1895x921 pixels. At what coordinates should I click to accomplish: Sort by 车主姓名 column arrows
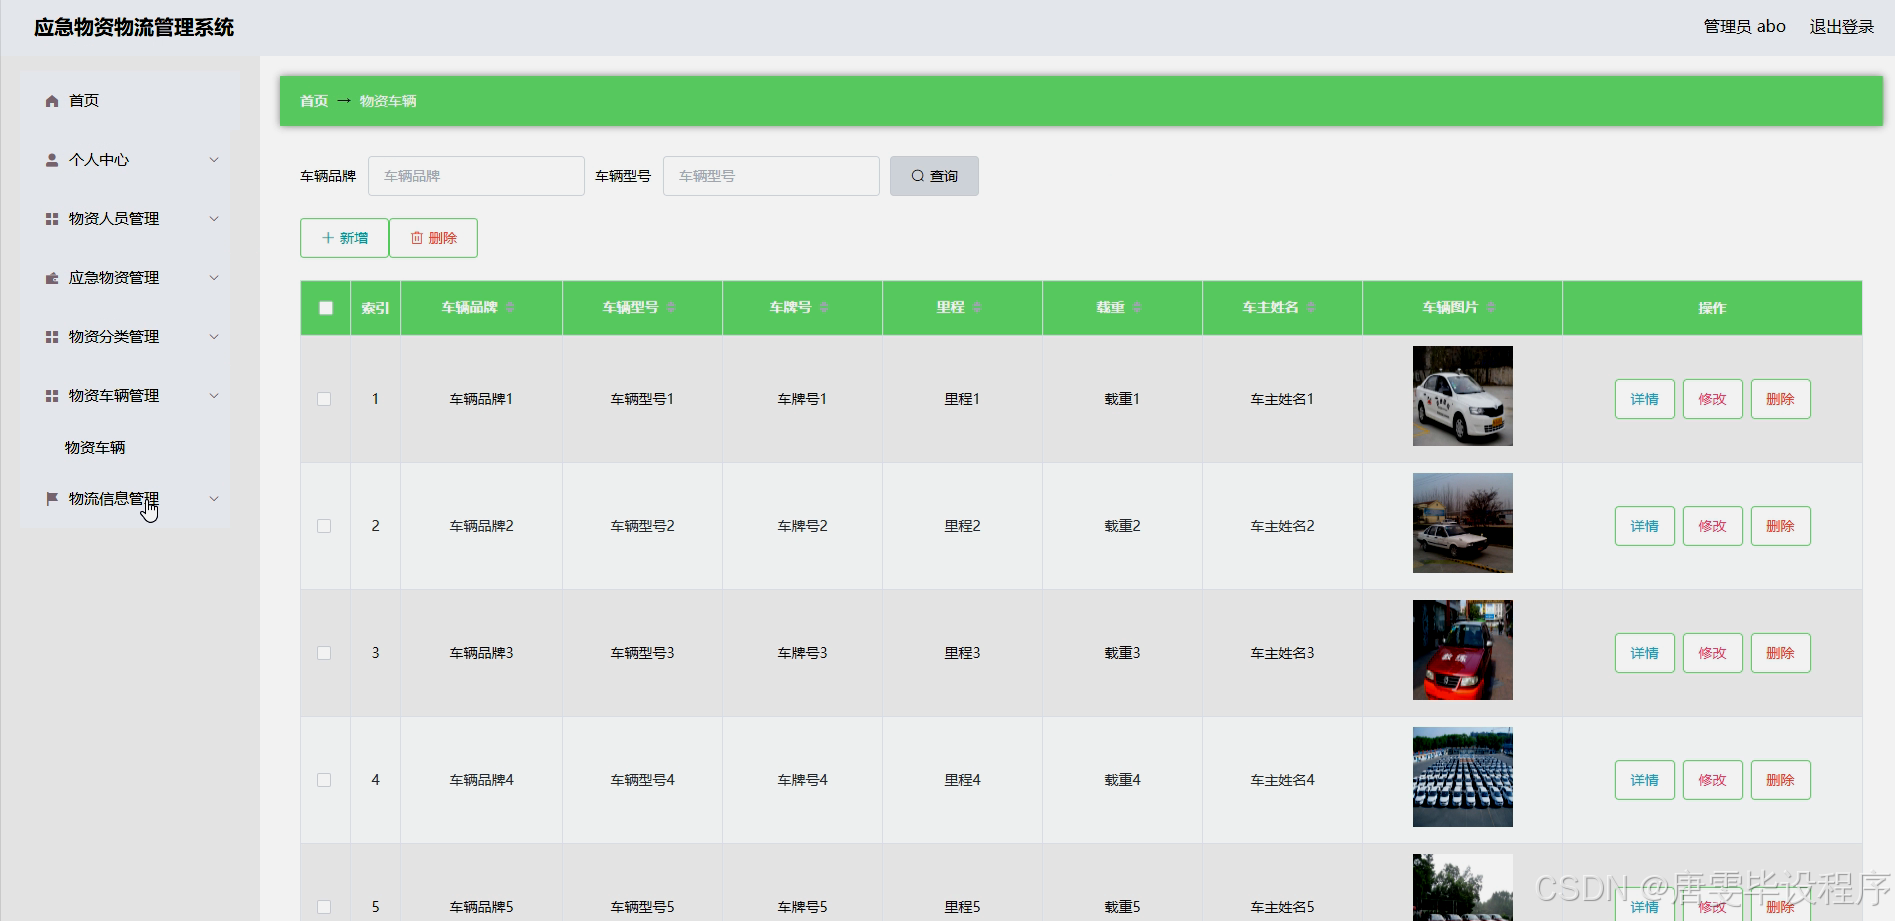point(1311,307)
